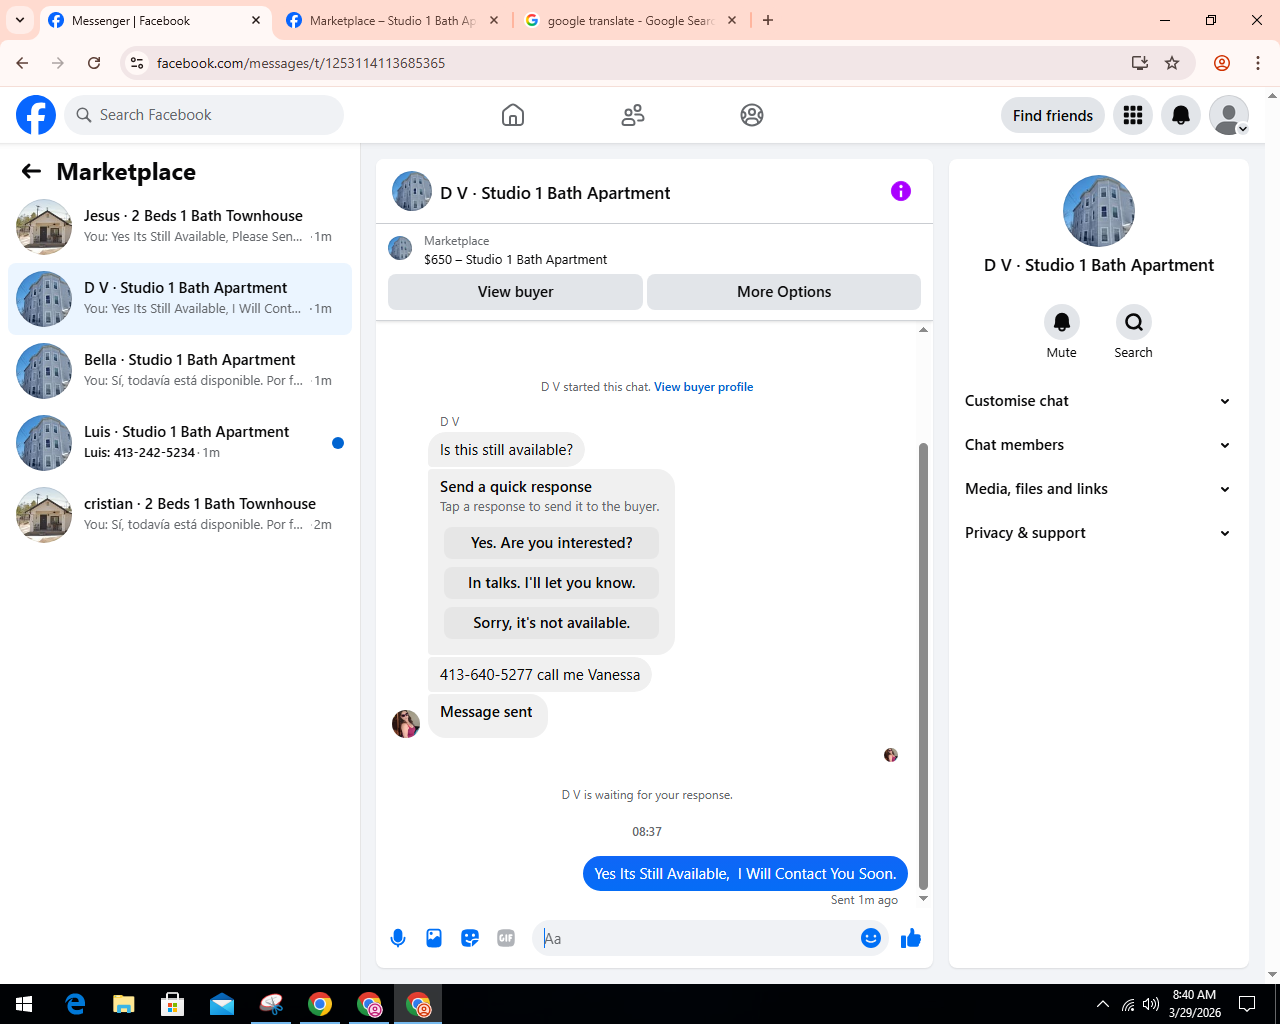Go back from Marketplace chats list
Viewport: 1280px width, 1024px height.
(x=31, y=171)
